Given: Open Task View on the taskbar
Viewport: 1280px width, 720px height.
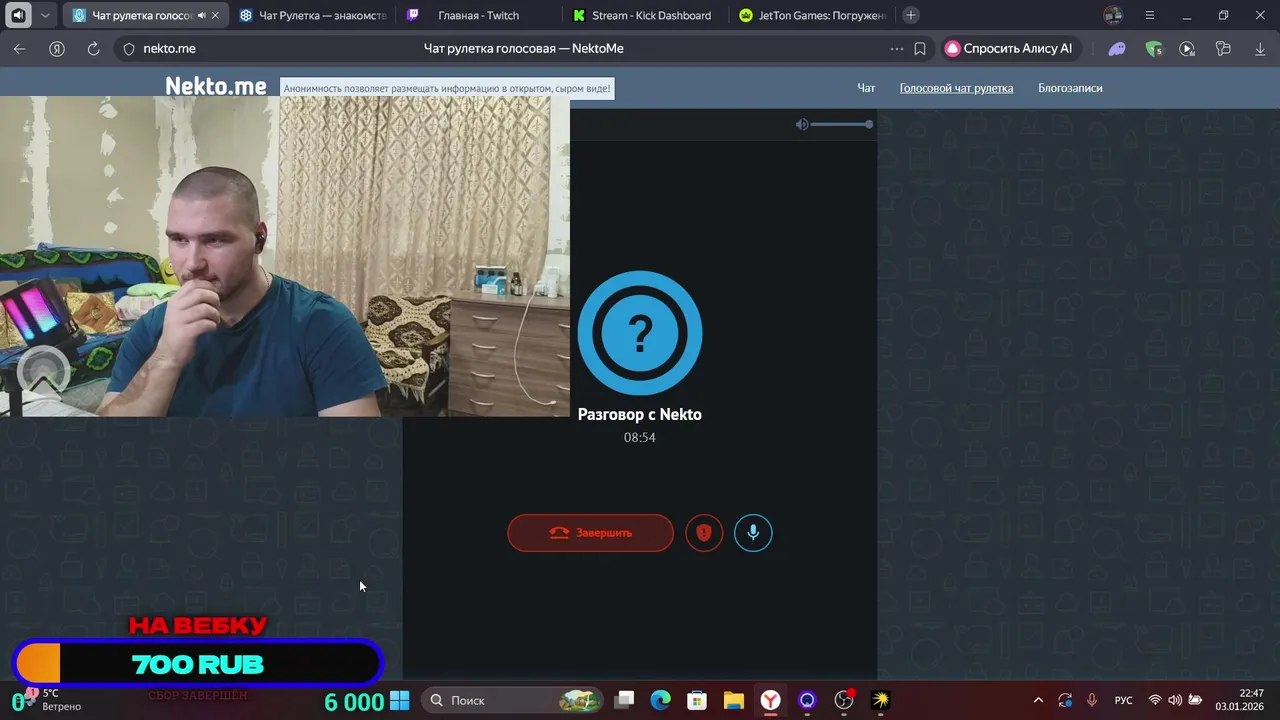Looking at the screenshot, I should 624,700.
